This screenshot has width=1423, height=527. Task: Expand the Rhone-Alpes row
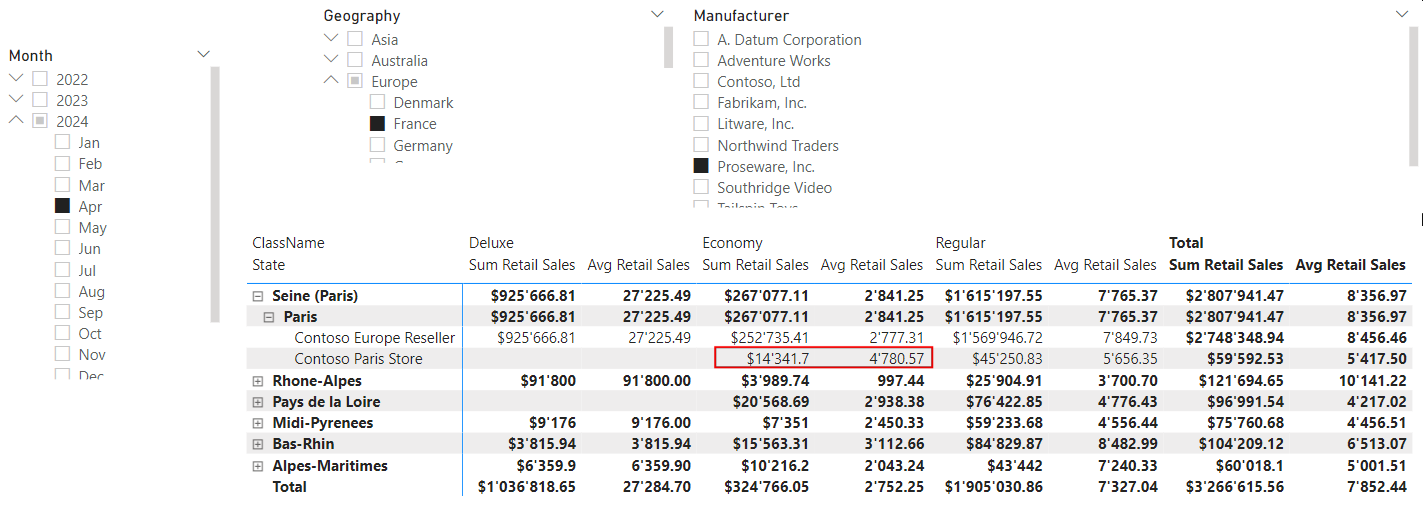click(258, 381)
